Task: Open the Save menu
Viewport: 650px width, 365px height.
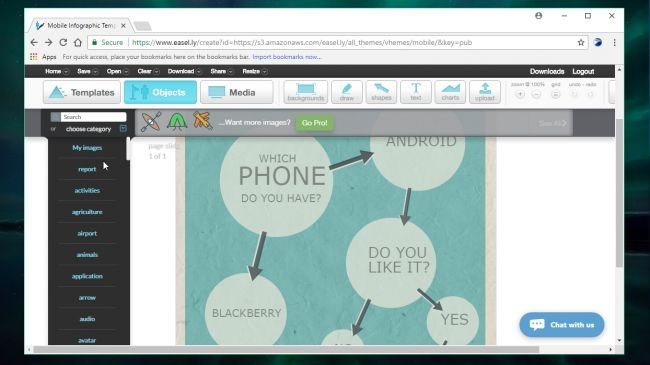Action: point(87,71)
